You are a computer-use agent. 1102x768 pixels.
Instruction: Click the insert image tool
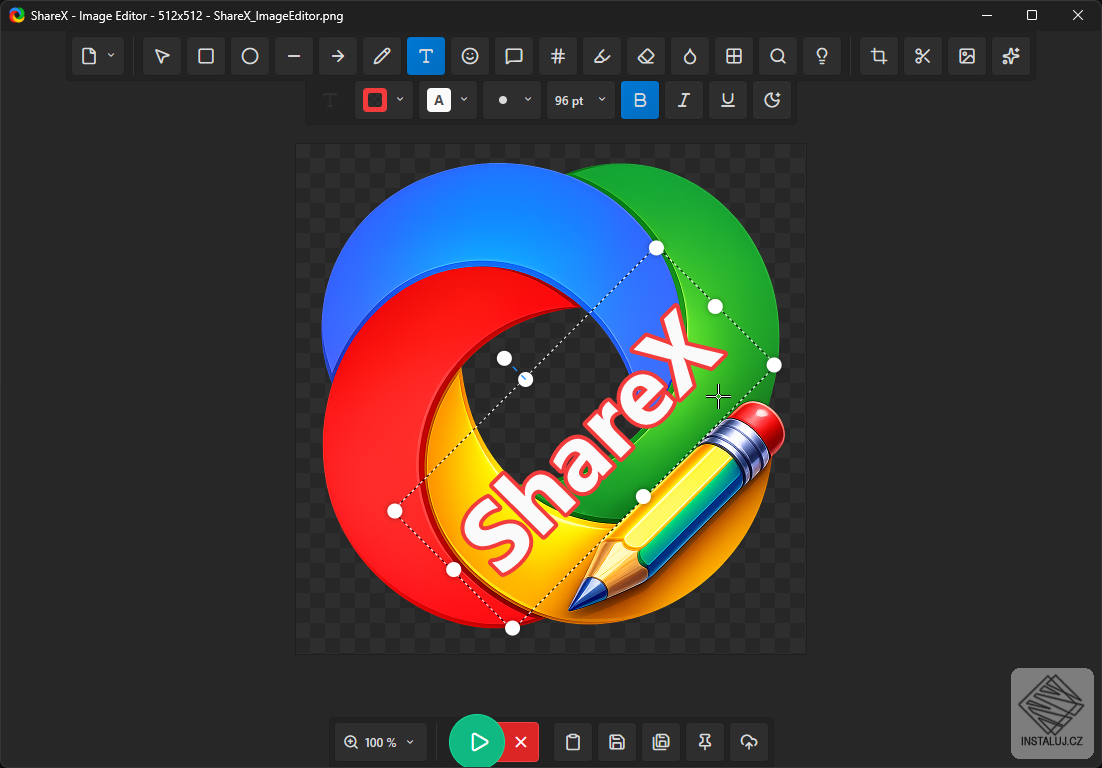[967, 56]
